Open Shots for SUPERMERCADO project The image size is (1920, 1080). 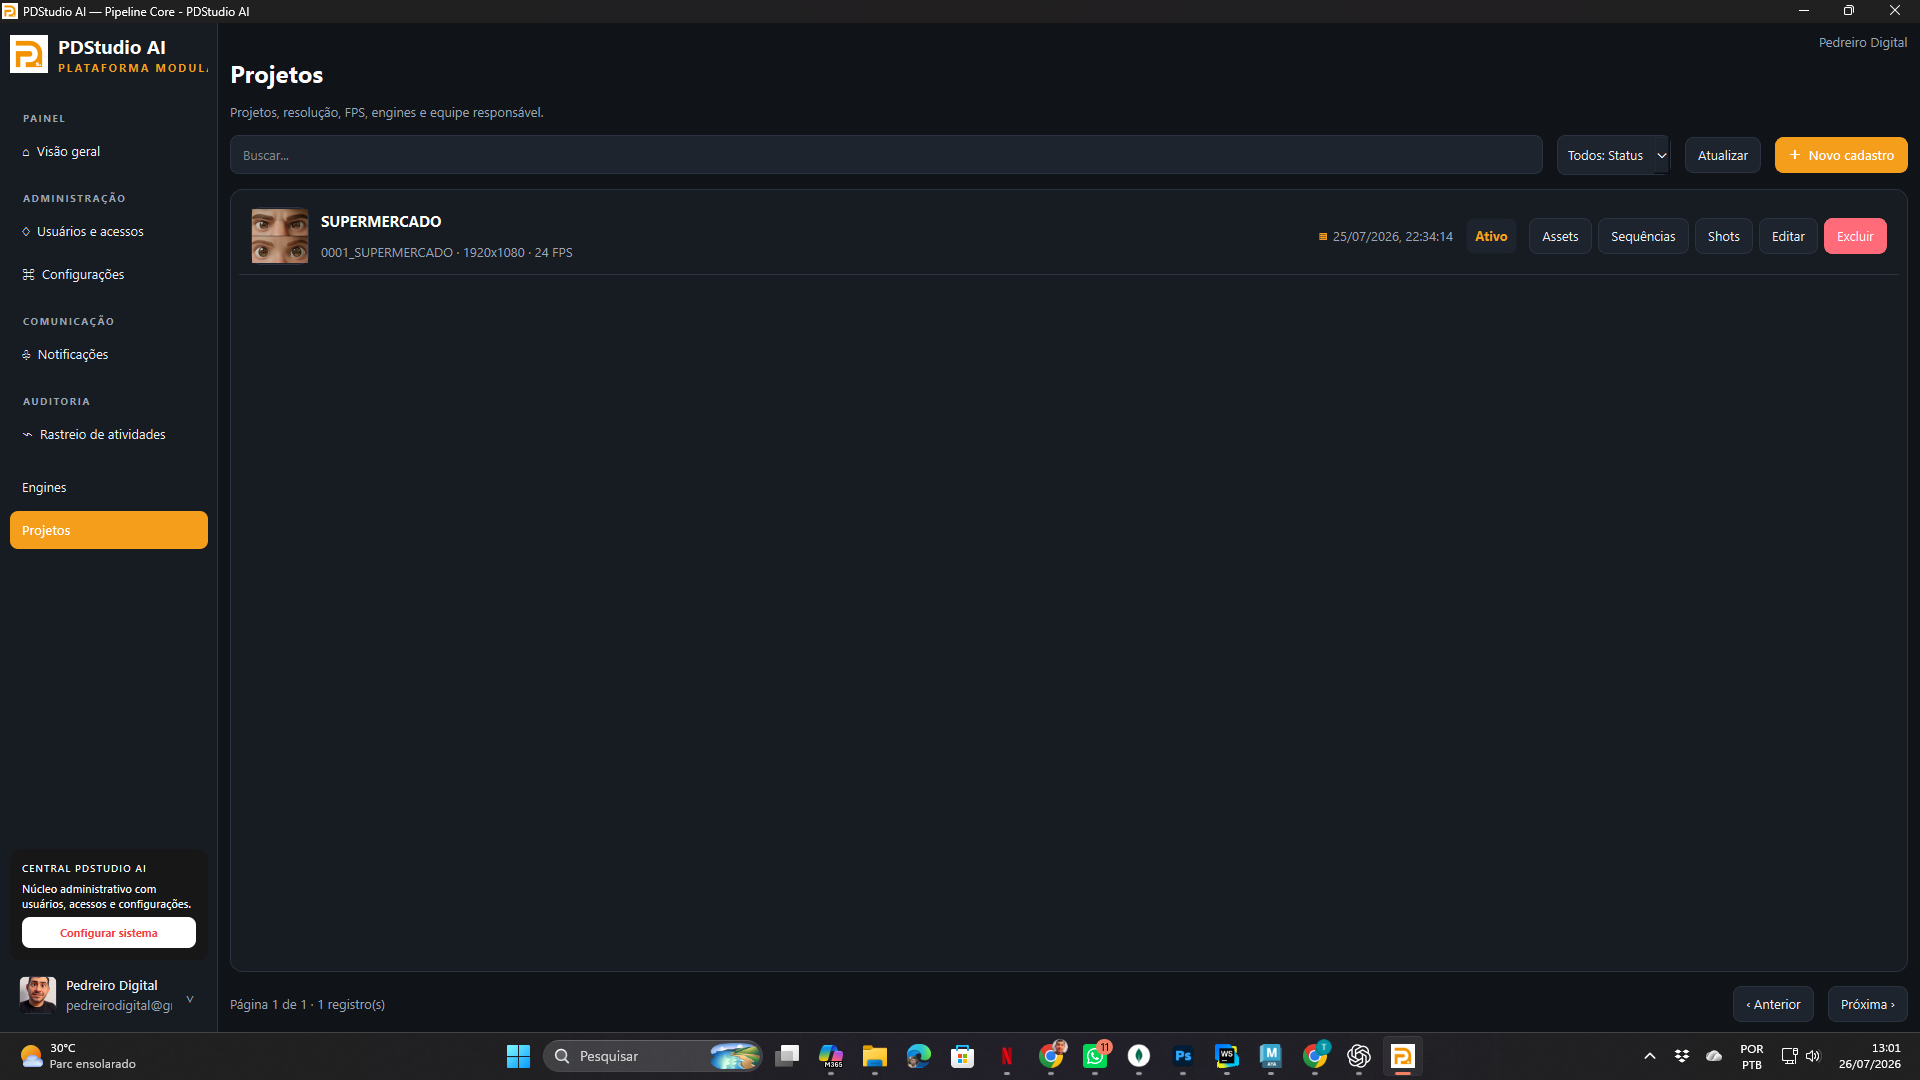[x=1723, y=236]
